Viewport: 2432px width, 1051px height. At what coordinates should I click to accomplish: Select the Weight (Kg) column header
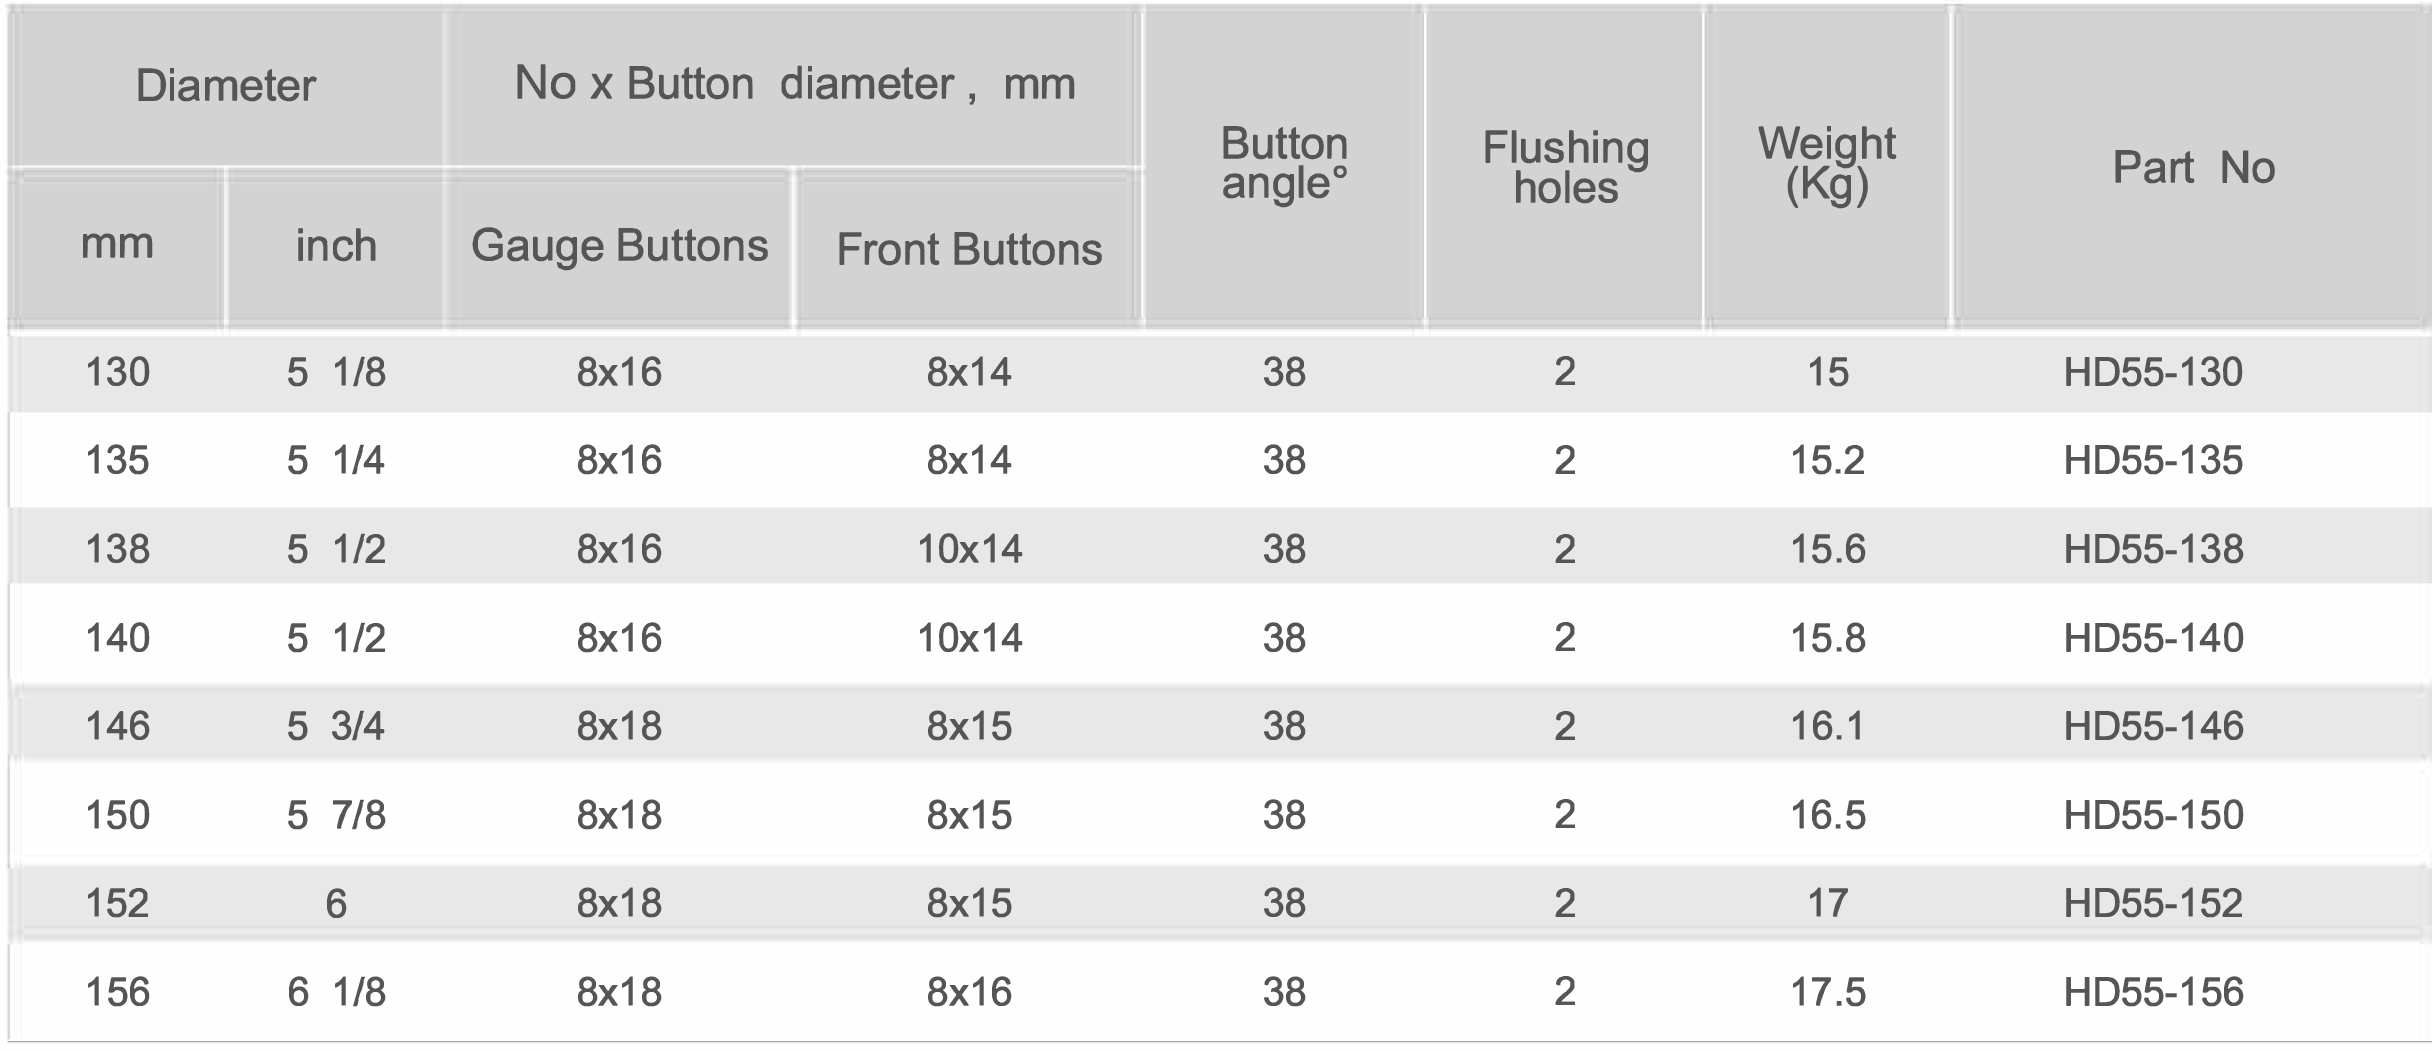[x=1827, y=164]
